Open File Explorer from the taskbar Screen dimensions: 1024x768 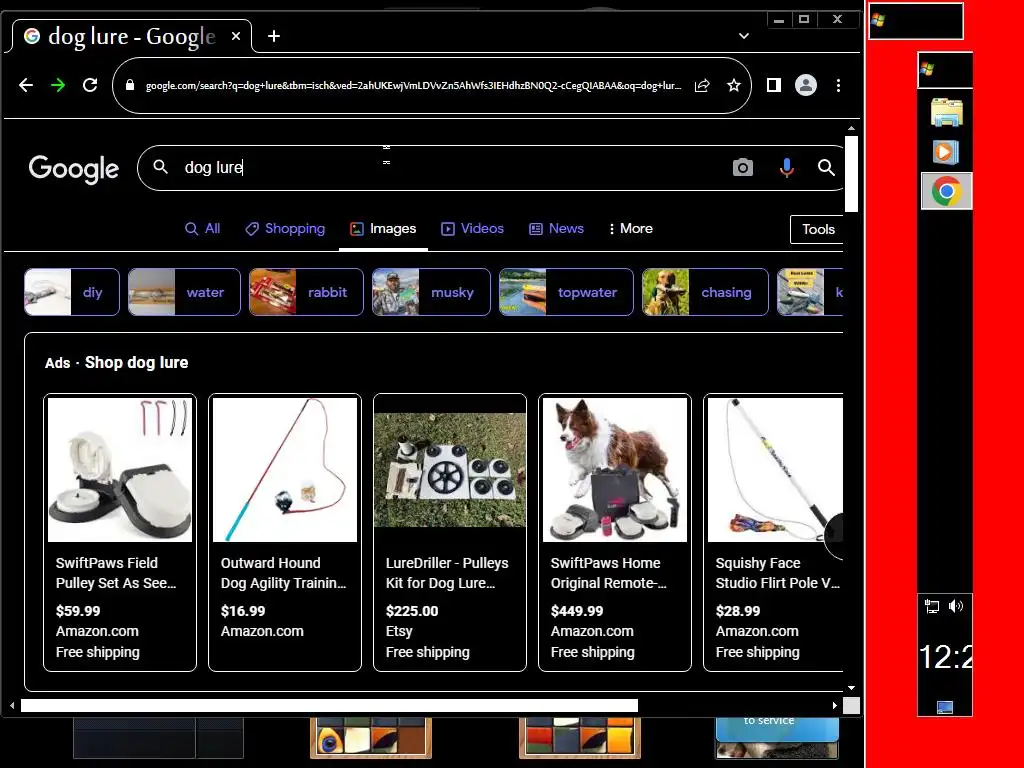(x=946, y=112)
